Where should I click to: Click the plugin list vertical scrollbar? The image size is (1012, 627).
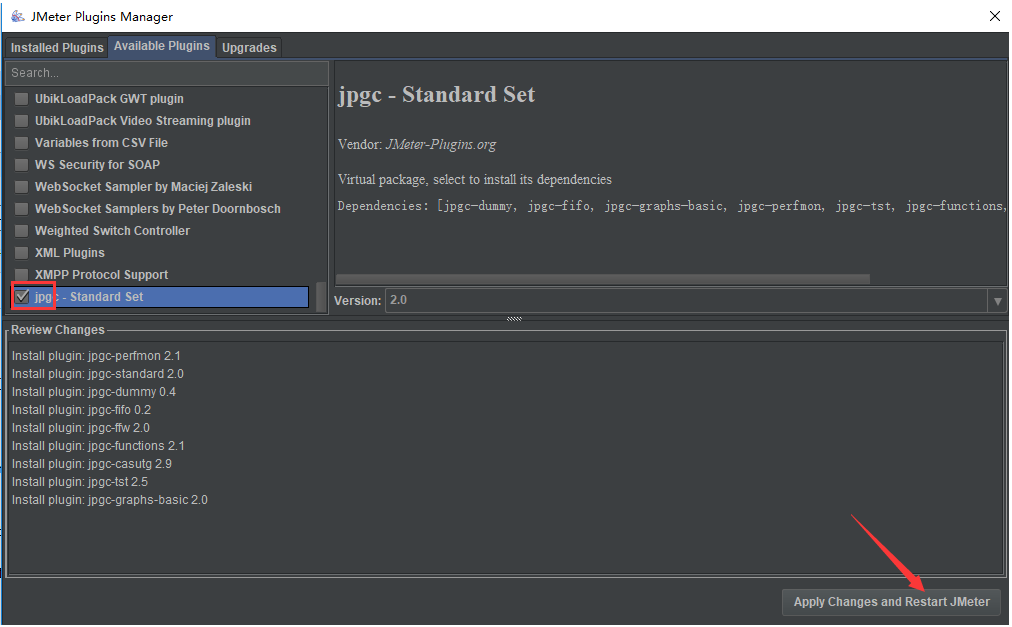tap(321, 296)
